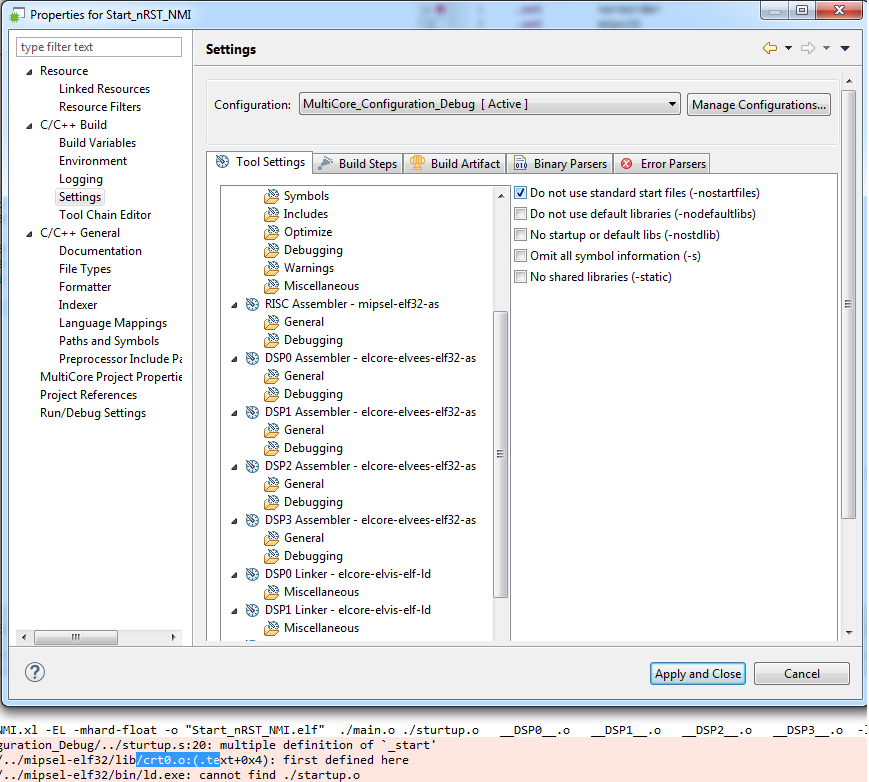Switch to the Build Steps tab
The image size is (869, 782).
click(x=358, y=163)
